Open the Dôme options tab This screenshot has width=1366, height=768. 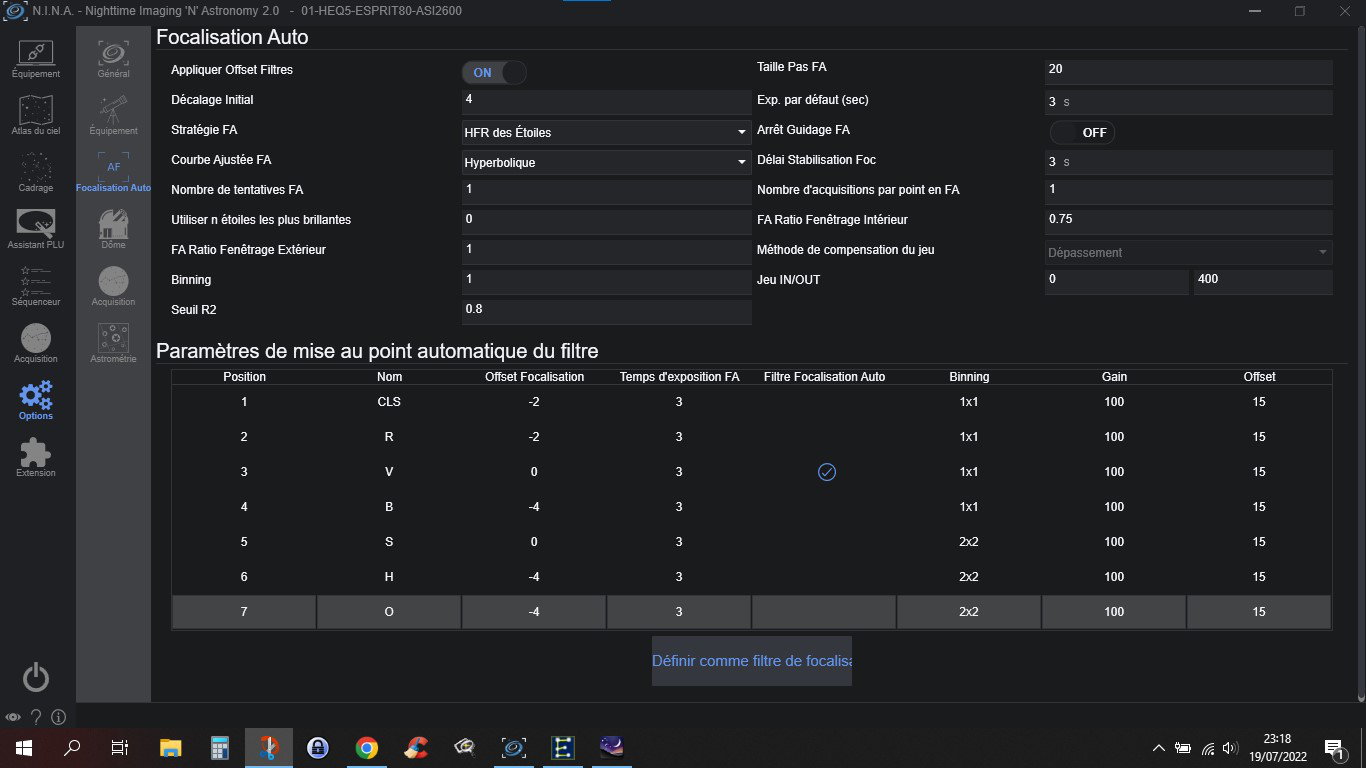(x=113, y=229)
